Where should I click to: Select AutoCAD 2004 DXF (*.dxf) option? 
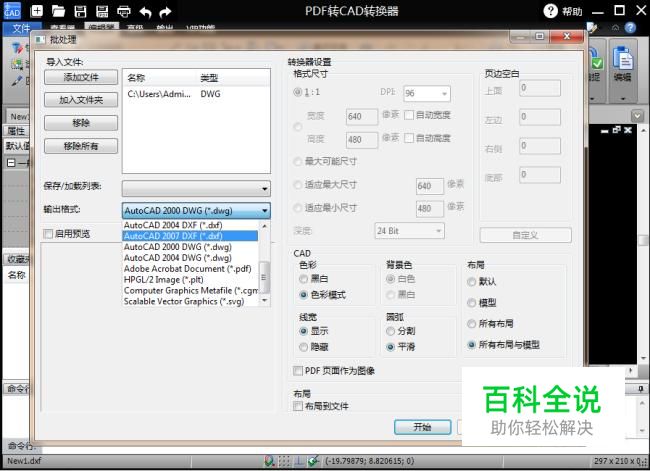(190, 225)
